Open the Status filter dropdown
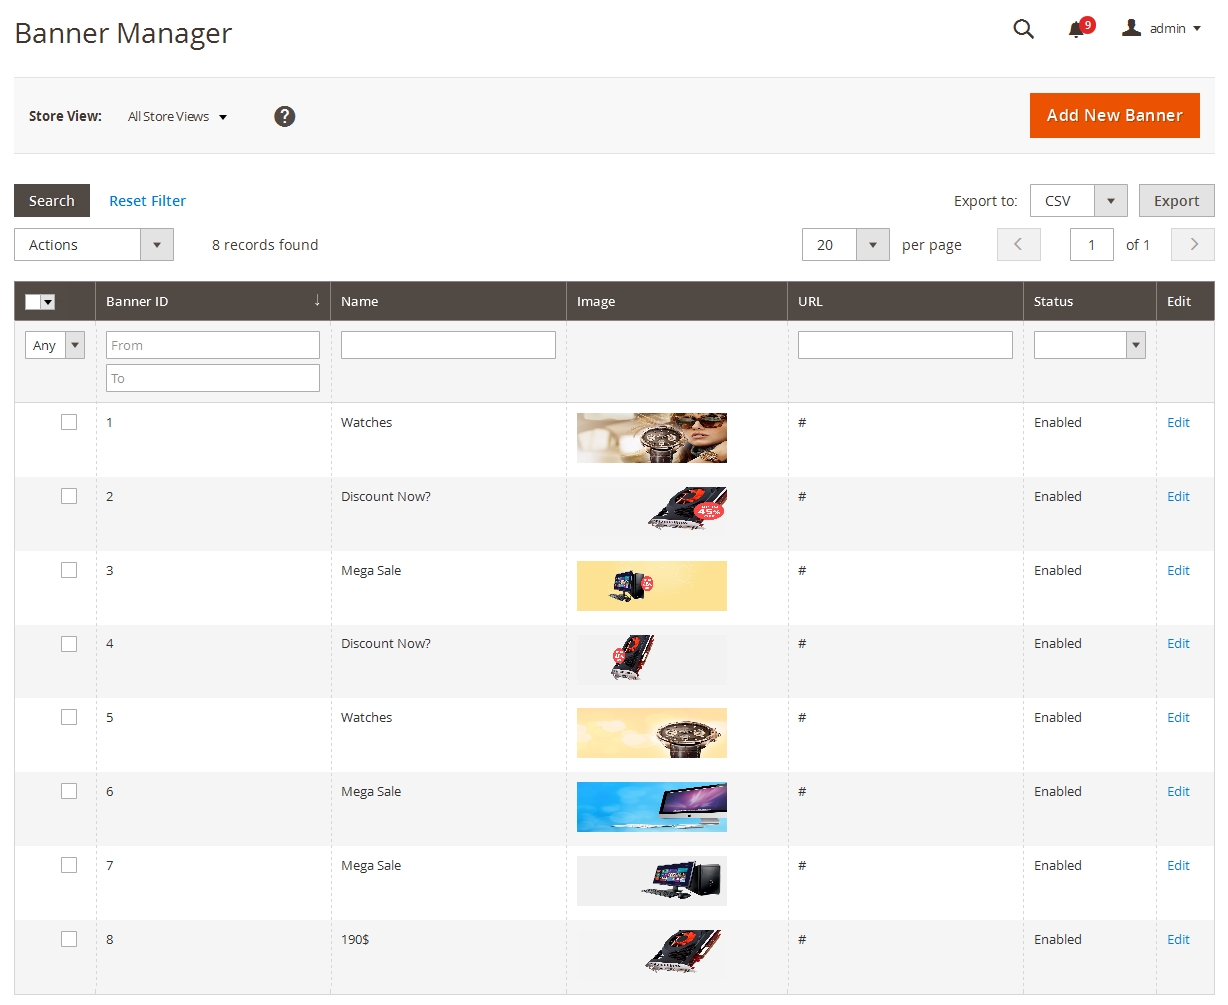 point(1089,345)
